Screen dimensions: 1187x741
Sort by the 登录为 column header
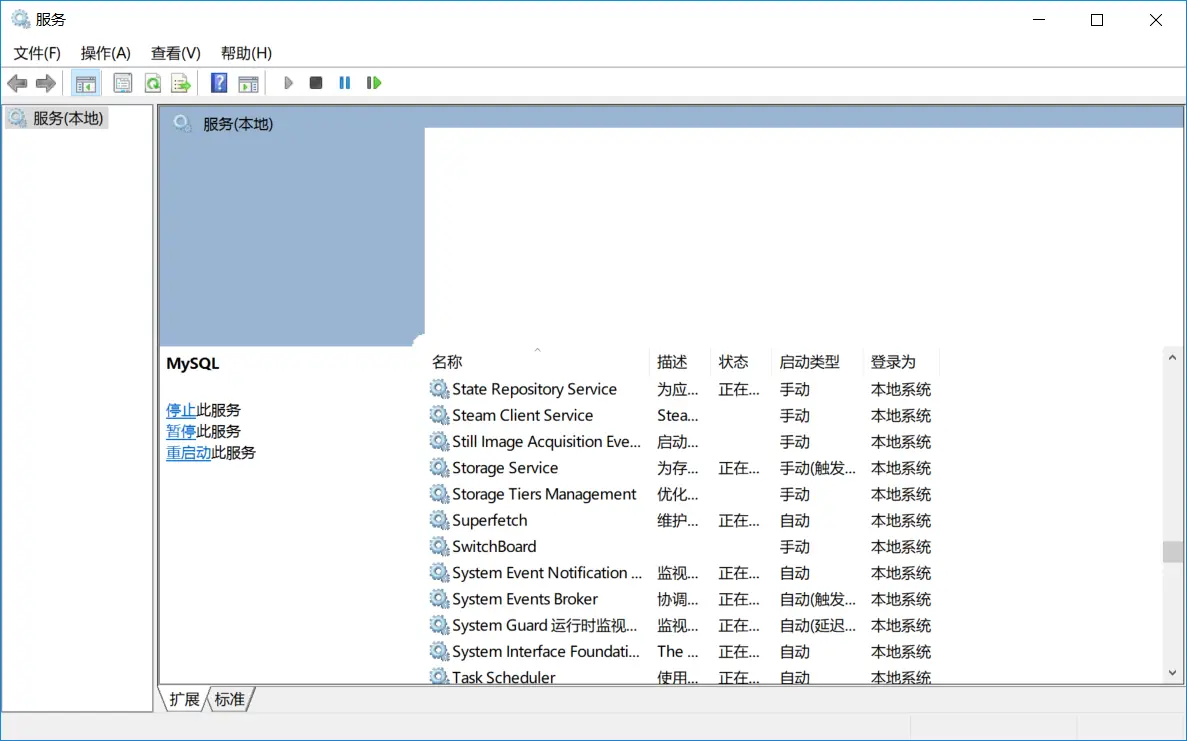pyautogui.click(x=901, y=362)
